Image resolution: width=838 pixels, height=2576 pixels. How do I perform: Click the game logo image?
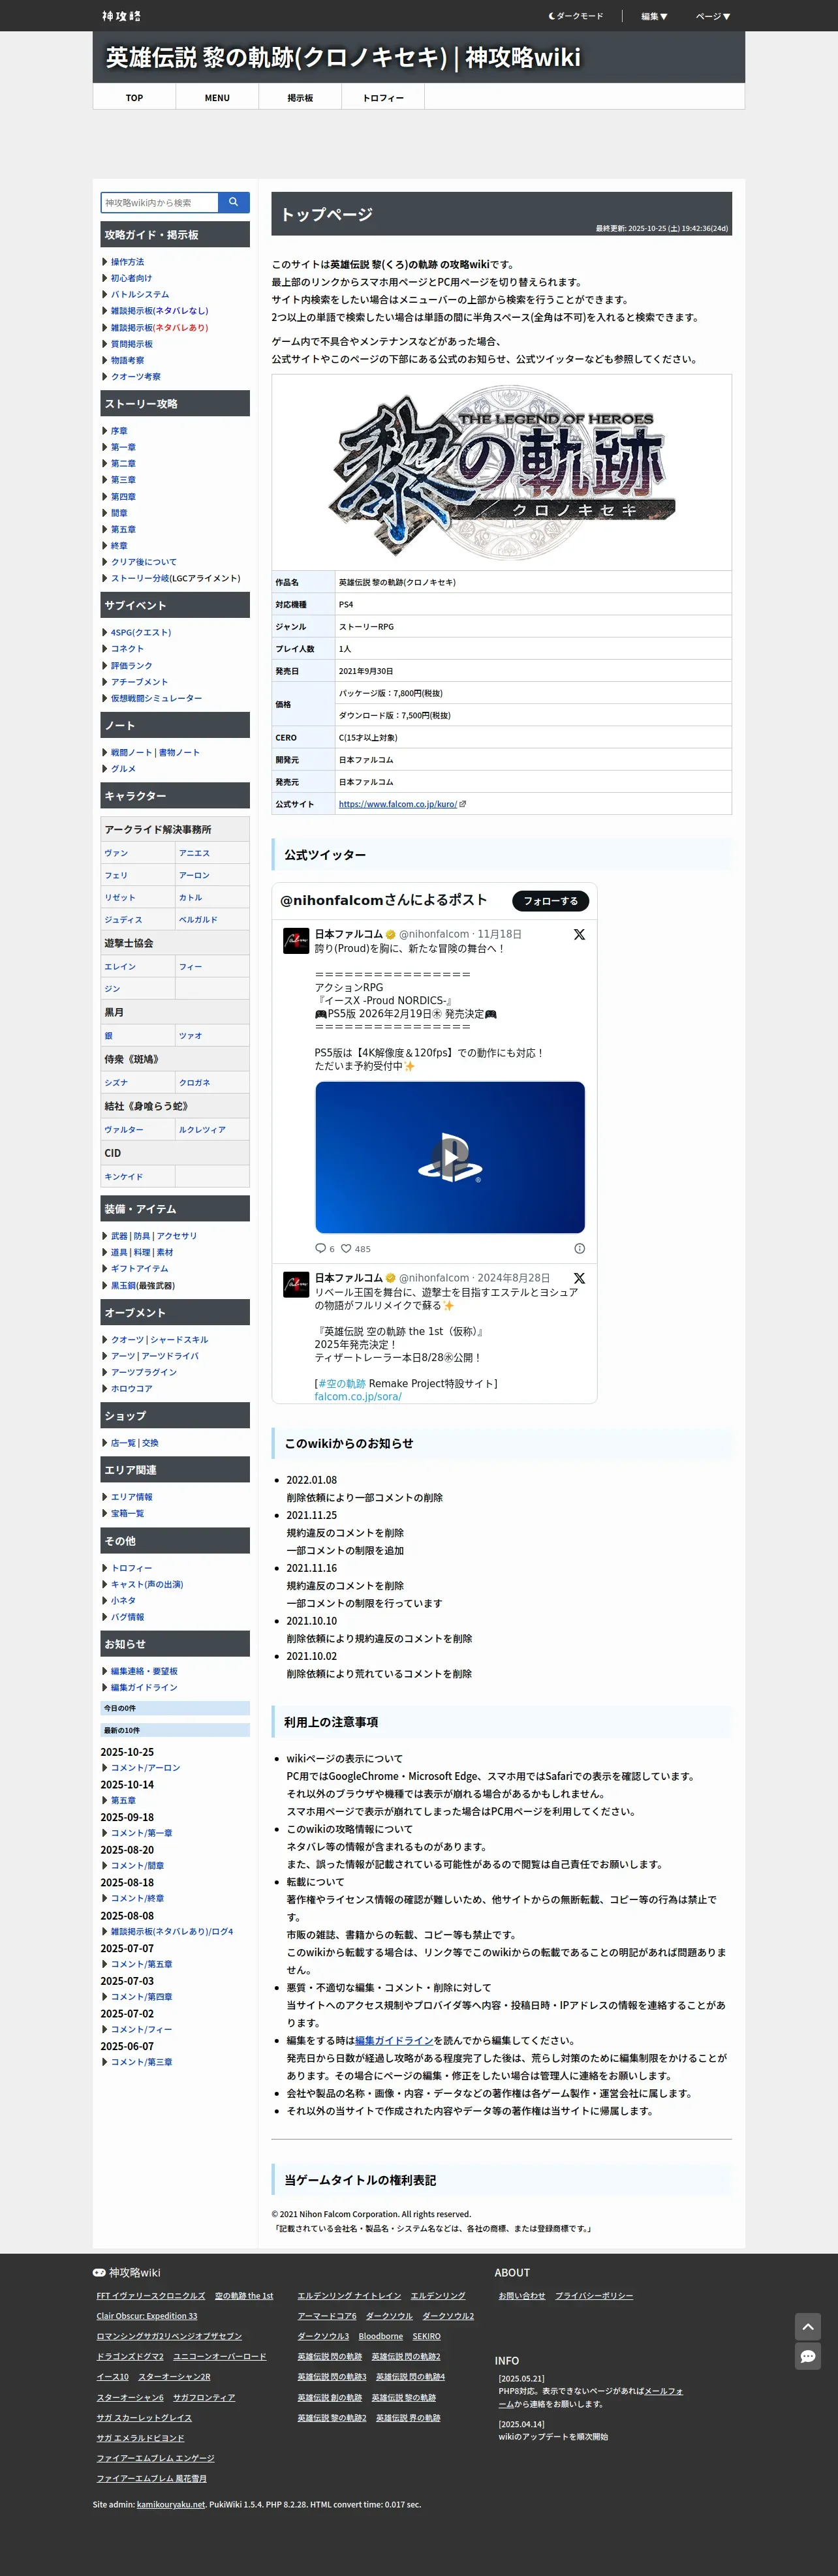pyautogui.click(x=501, y=473)
